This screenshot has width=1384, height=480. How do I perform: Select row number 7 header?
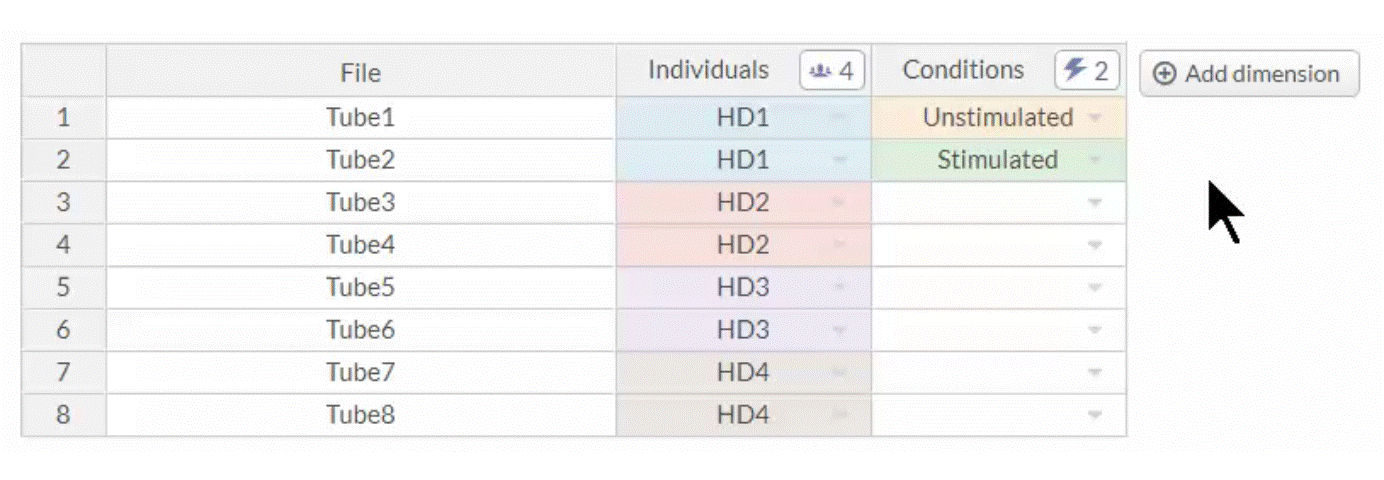pos(63,372)
